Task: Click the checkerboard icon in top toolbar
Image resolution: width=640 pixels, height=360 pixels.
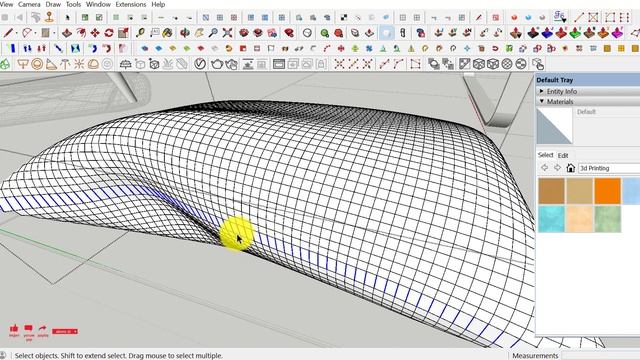Action: click(x=344, y=18)
